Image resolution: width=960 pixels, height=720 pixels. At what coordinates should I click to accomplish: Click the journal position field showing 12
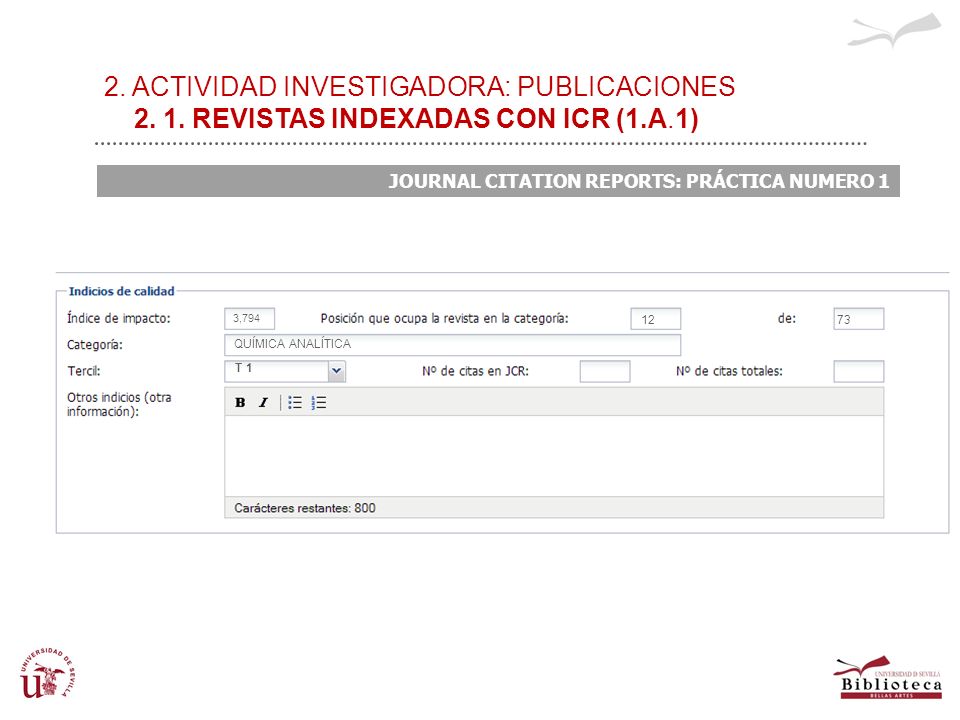click(656, 319)
